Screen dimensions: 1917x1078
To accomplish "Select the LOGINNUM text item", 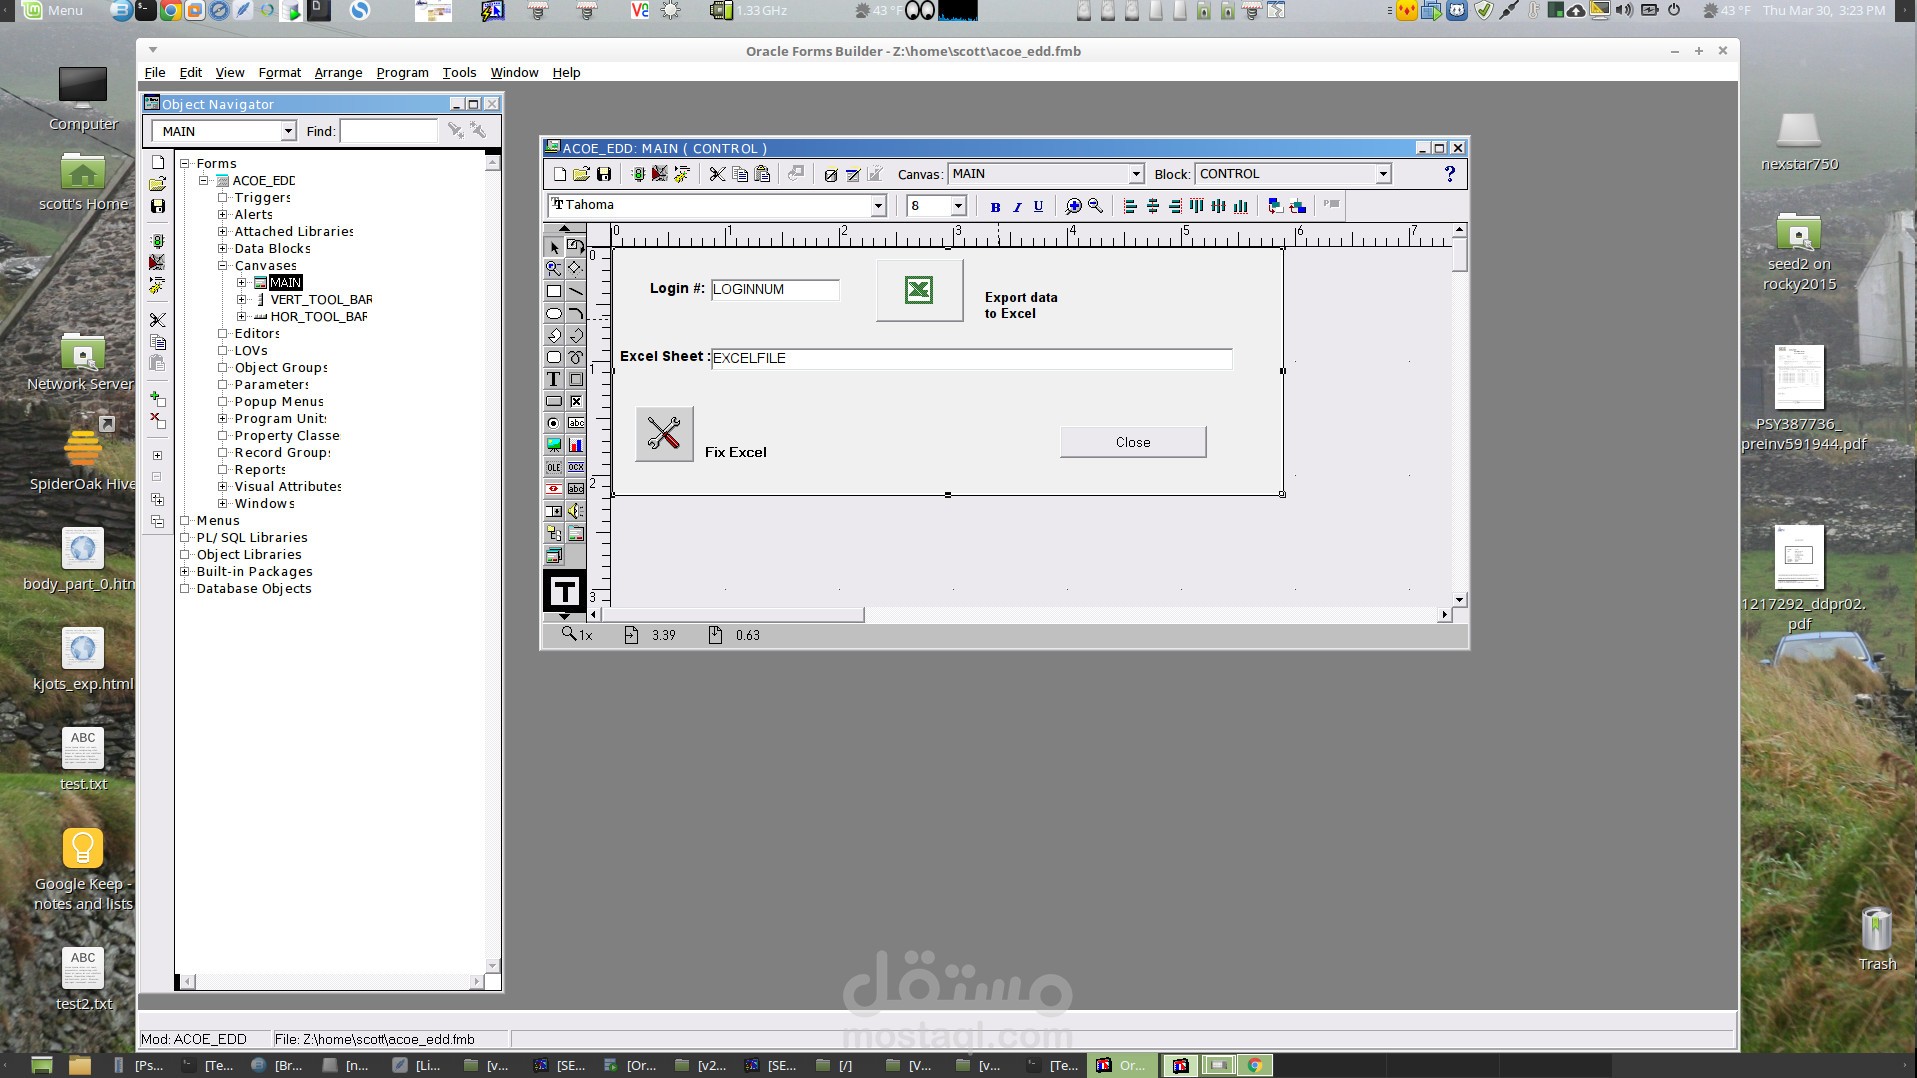I will point(775,290).
